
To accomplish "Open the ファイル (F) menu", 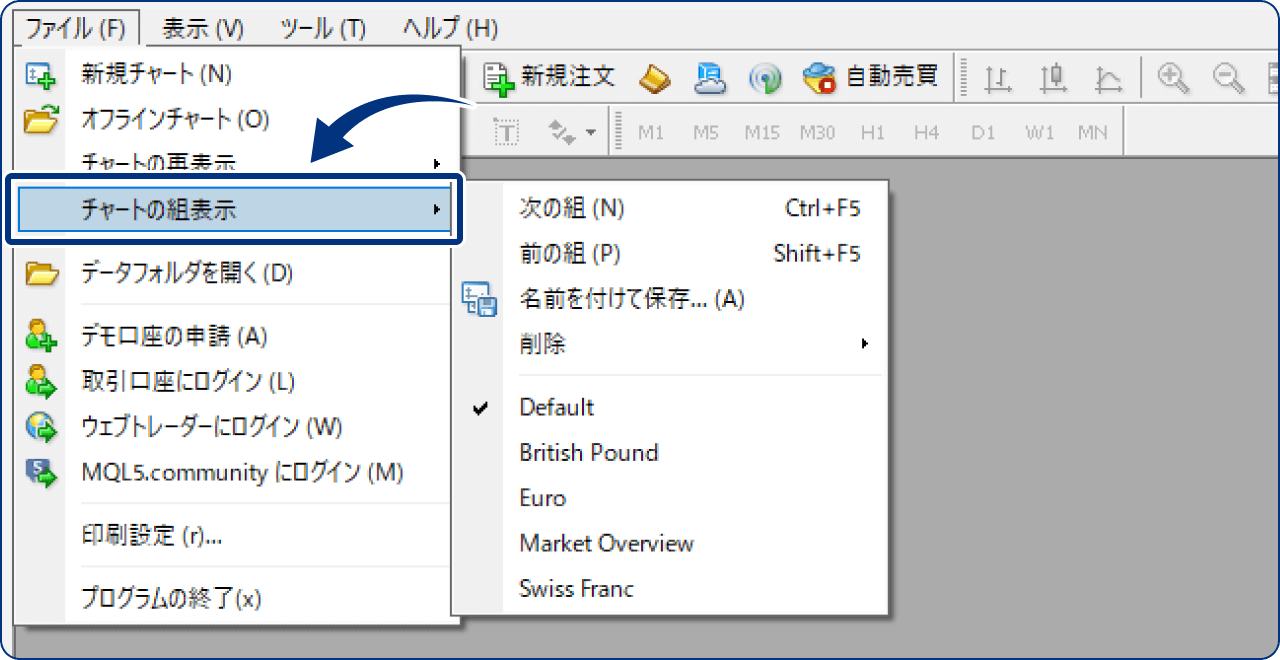I will tap(77, 29).
